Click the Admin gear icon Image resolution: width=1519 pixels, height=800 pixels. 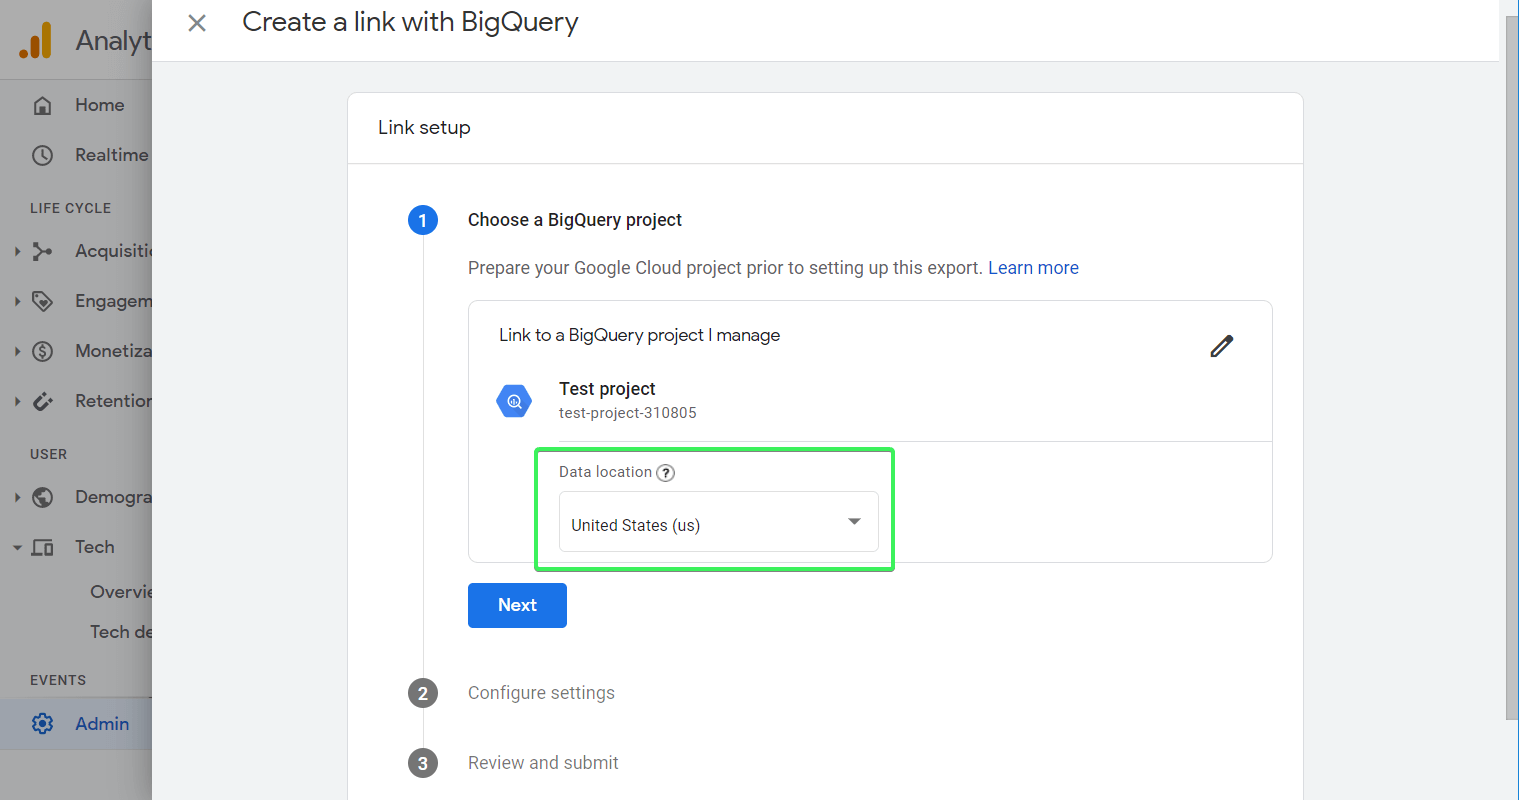42,724
